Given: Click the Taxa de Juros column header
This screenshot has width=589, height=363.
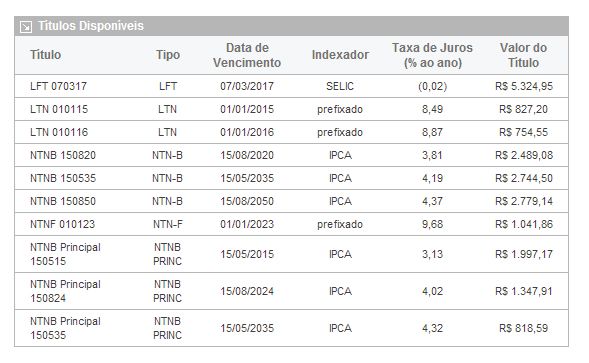Looking at the screenshot, I should pos(432,55).
